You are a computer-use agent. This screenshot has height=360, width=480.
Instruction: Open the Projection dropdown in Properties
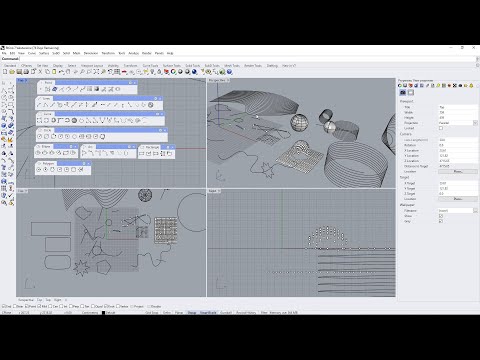point(475,123)
